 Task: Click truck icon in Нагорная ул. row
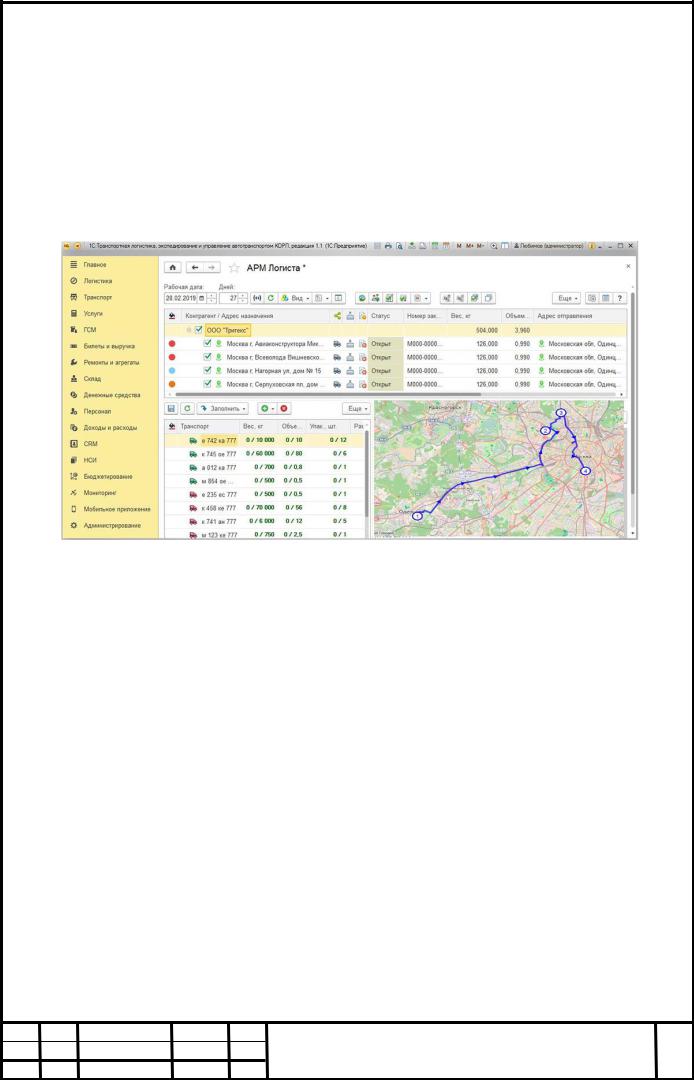coord(337,371)
